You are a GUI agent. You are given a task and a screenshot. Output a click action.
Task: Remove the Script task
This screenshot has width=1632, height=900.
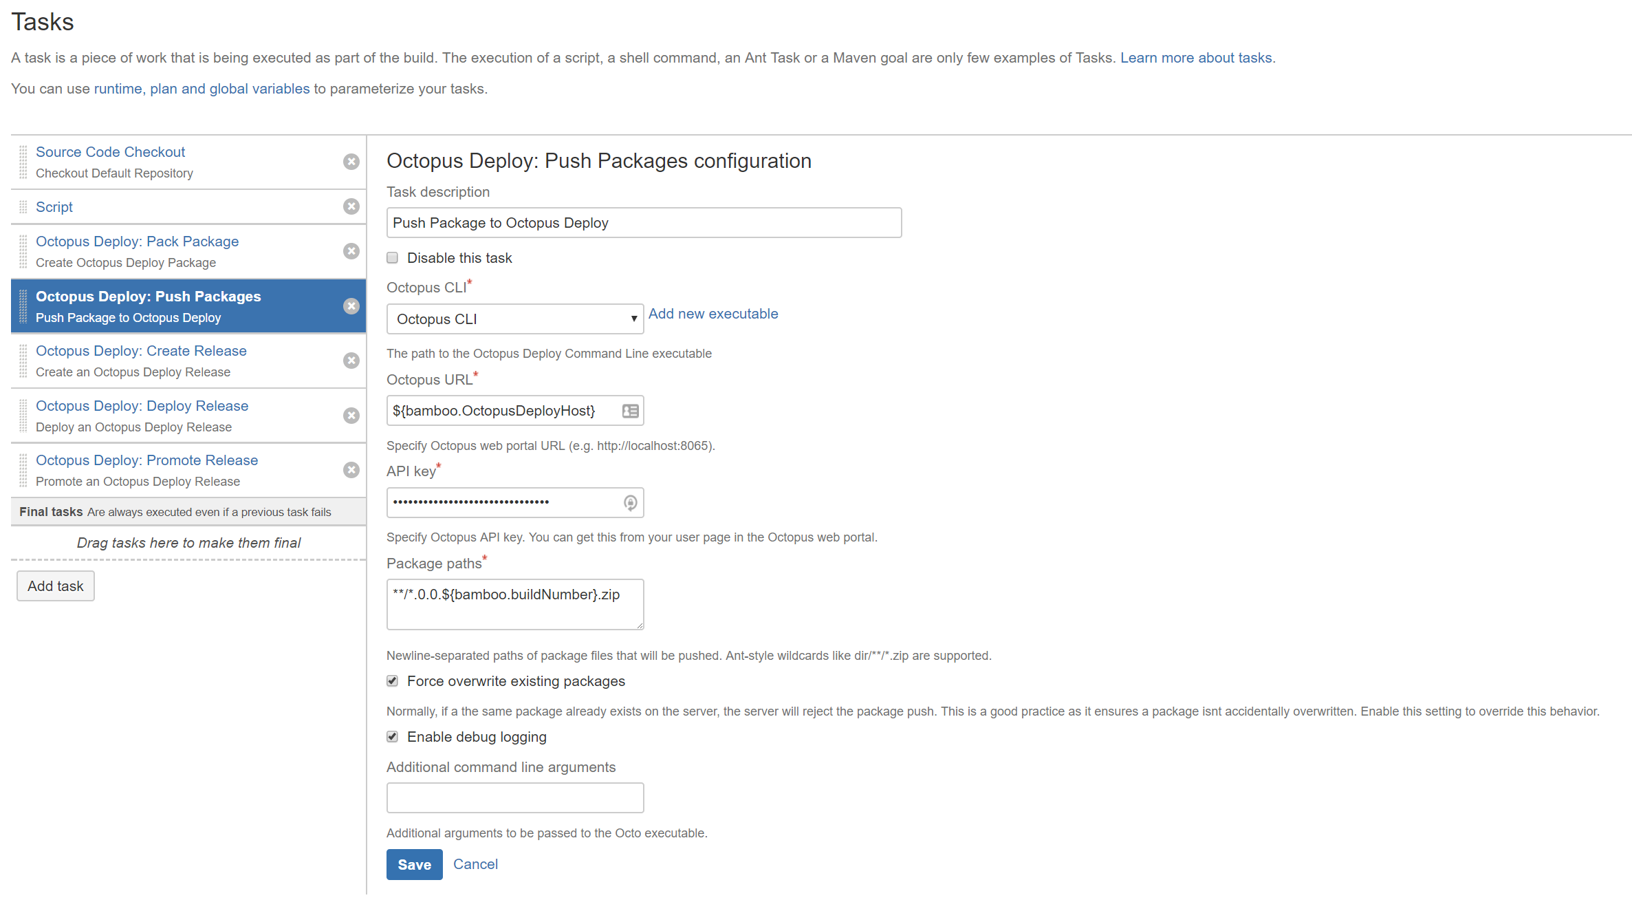351,206
